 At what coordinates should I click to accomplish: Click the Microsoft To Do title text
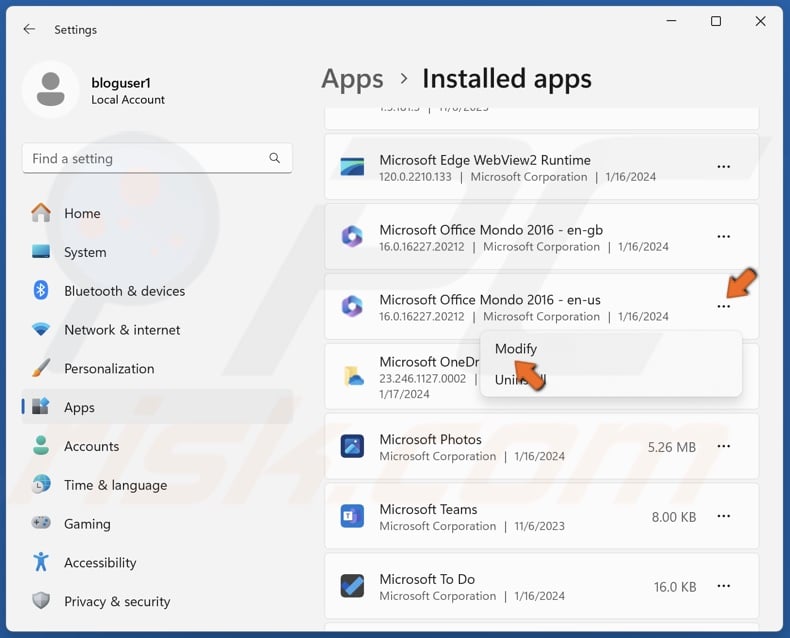pos(427,579)
